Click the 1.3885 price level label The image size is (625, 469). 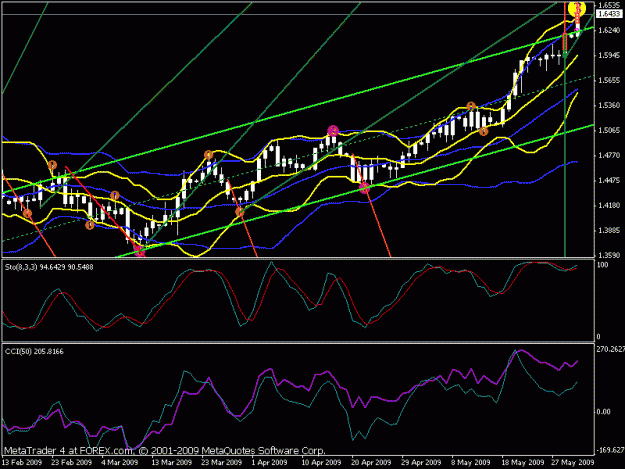coord(610,230)
